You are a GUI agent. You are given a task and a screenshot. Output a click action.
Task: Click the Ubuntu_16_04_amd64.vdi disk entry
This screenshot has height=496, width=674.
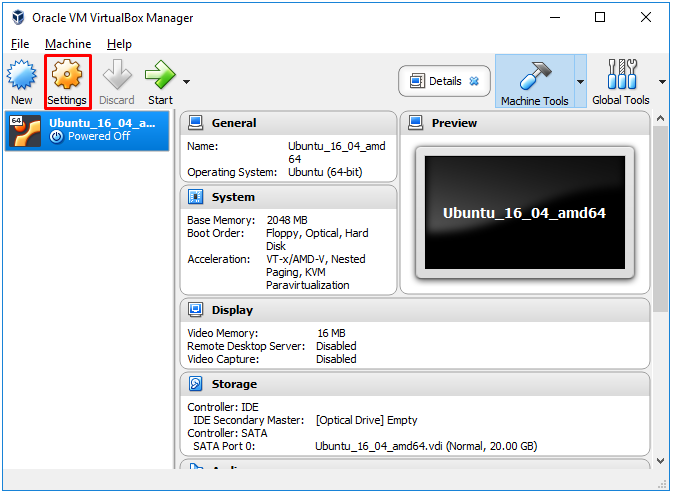[426, 446]
